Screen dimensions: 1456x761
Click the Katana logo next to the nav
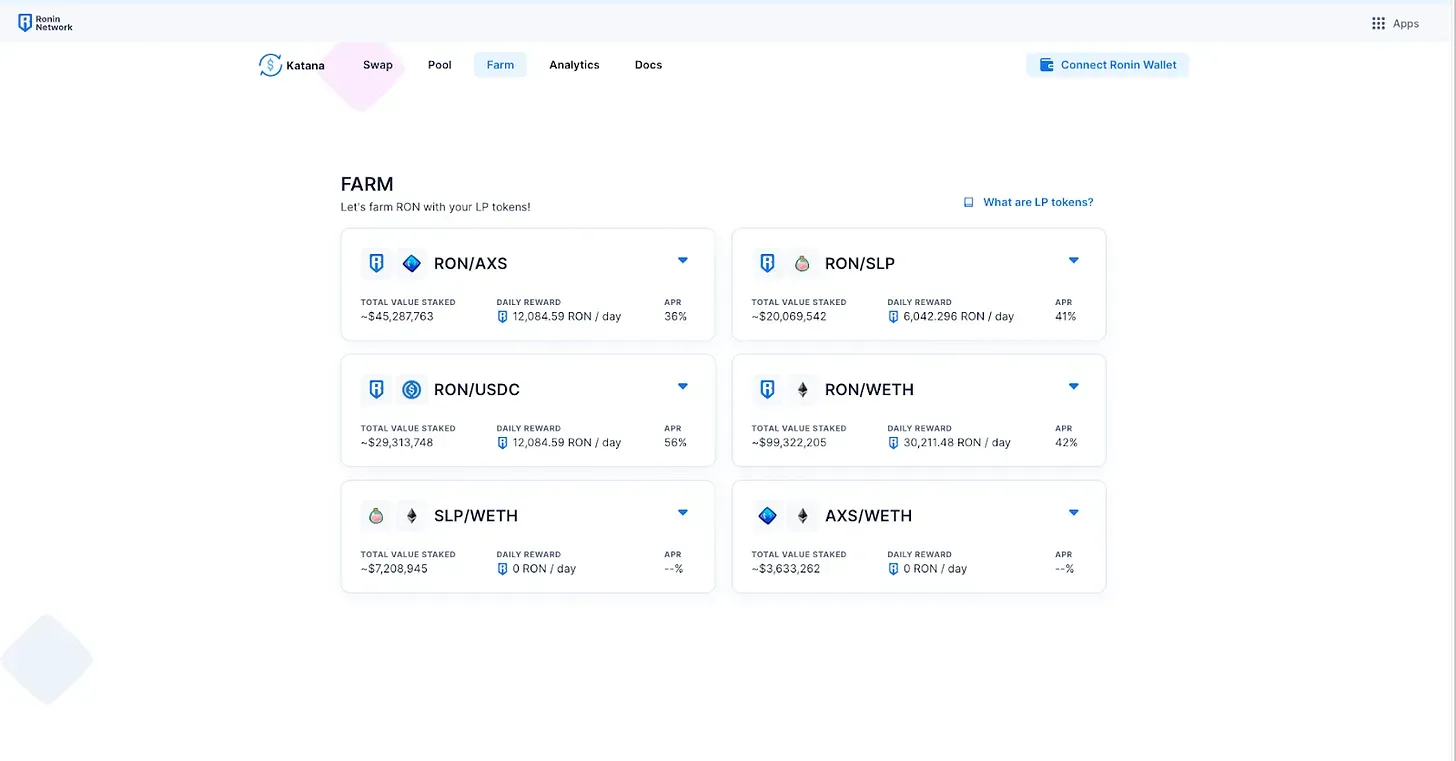point(270,64)
